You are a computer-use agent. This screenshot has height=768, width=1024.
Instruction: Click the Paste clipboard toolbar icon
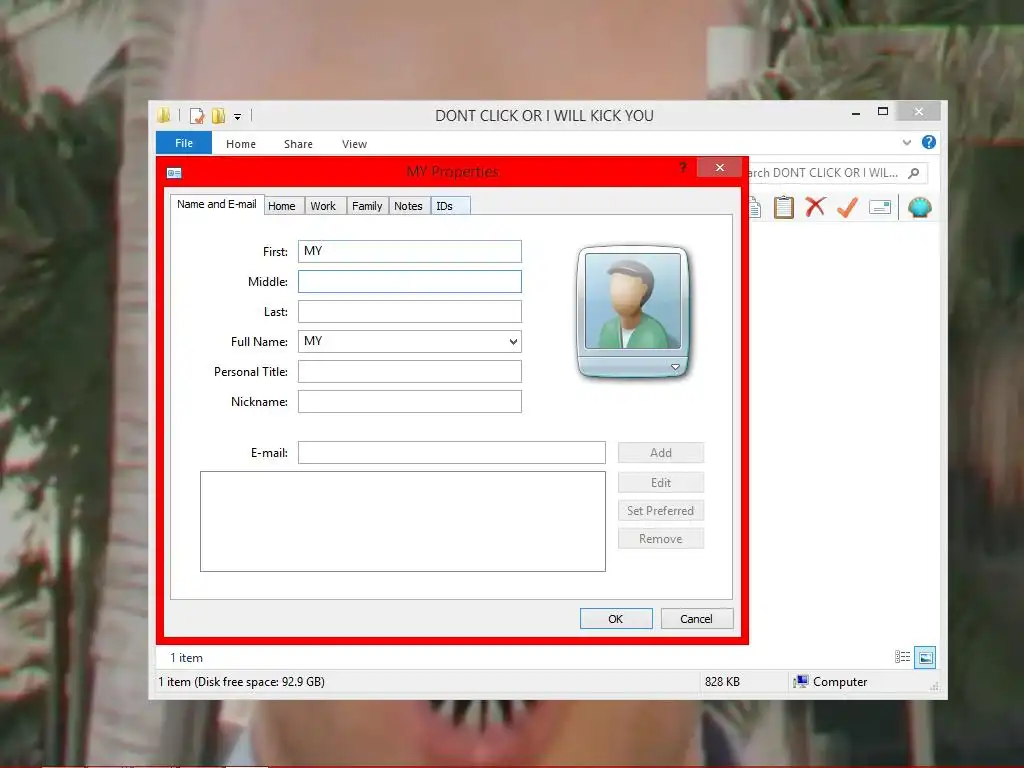pyautogui.click(x=784, y=208)
